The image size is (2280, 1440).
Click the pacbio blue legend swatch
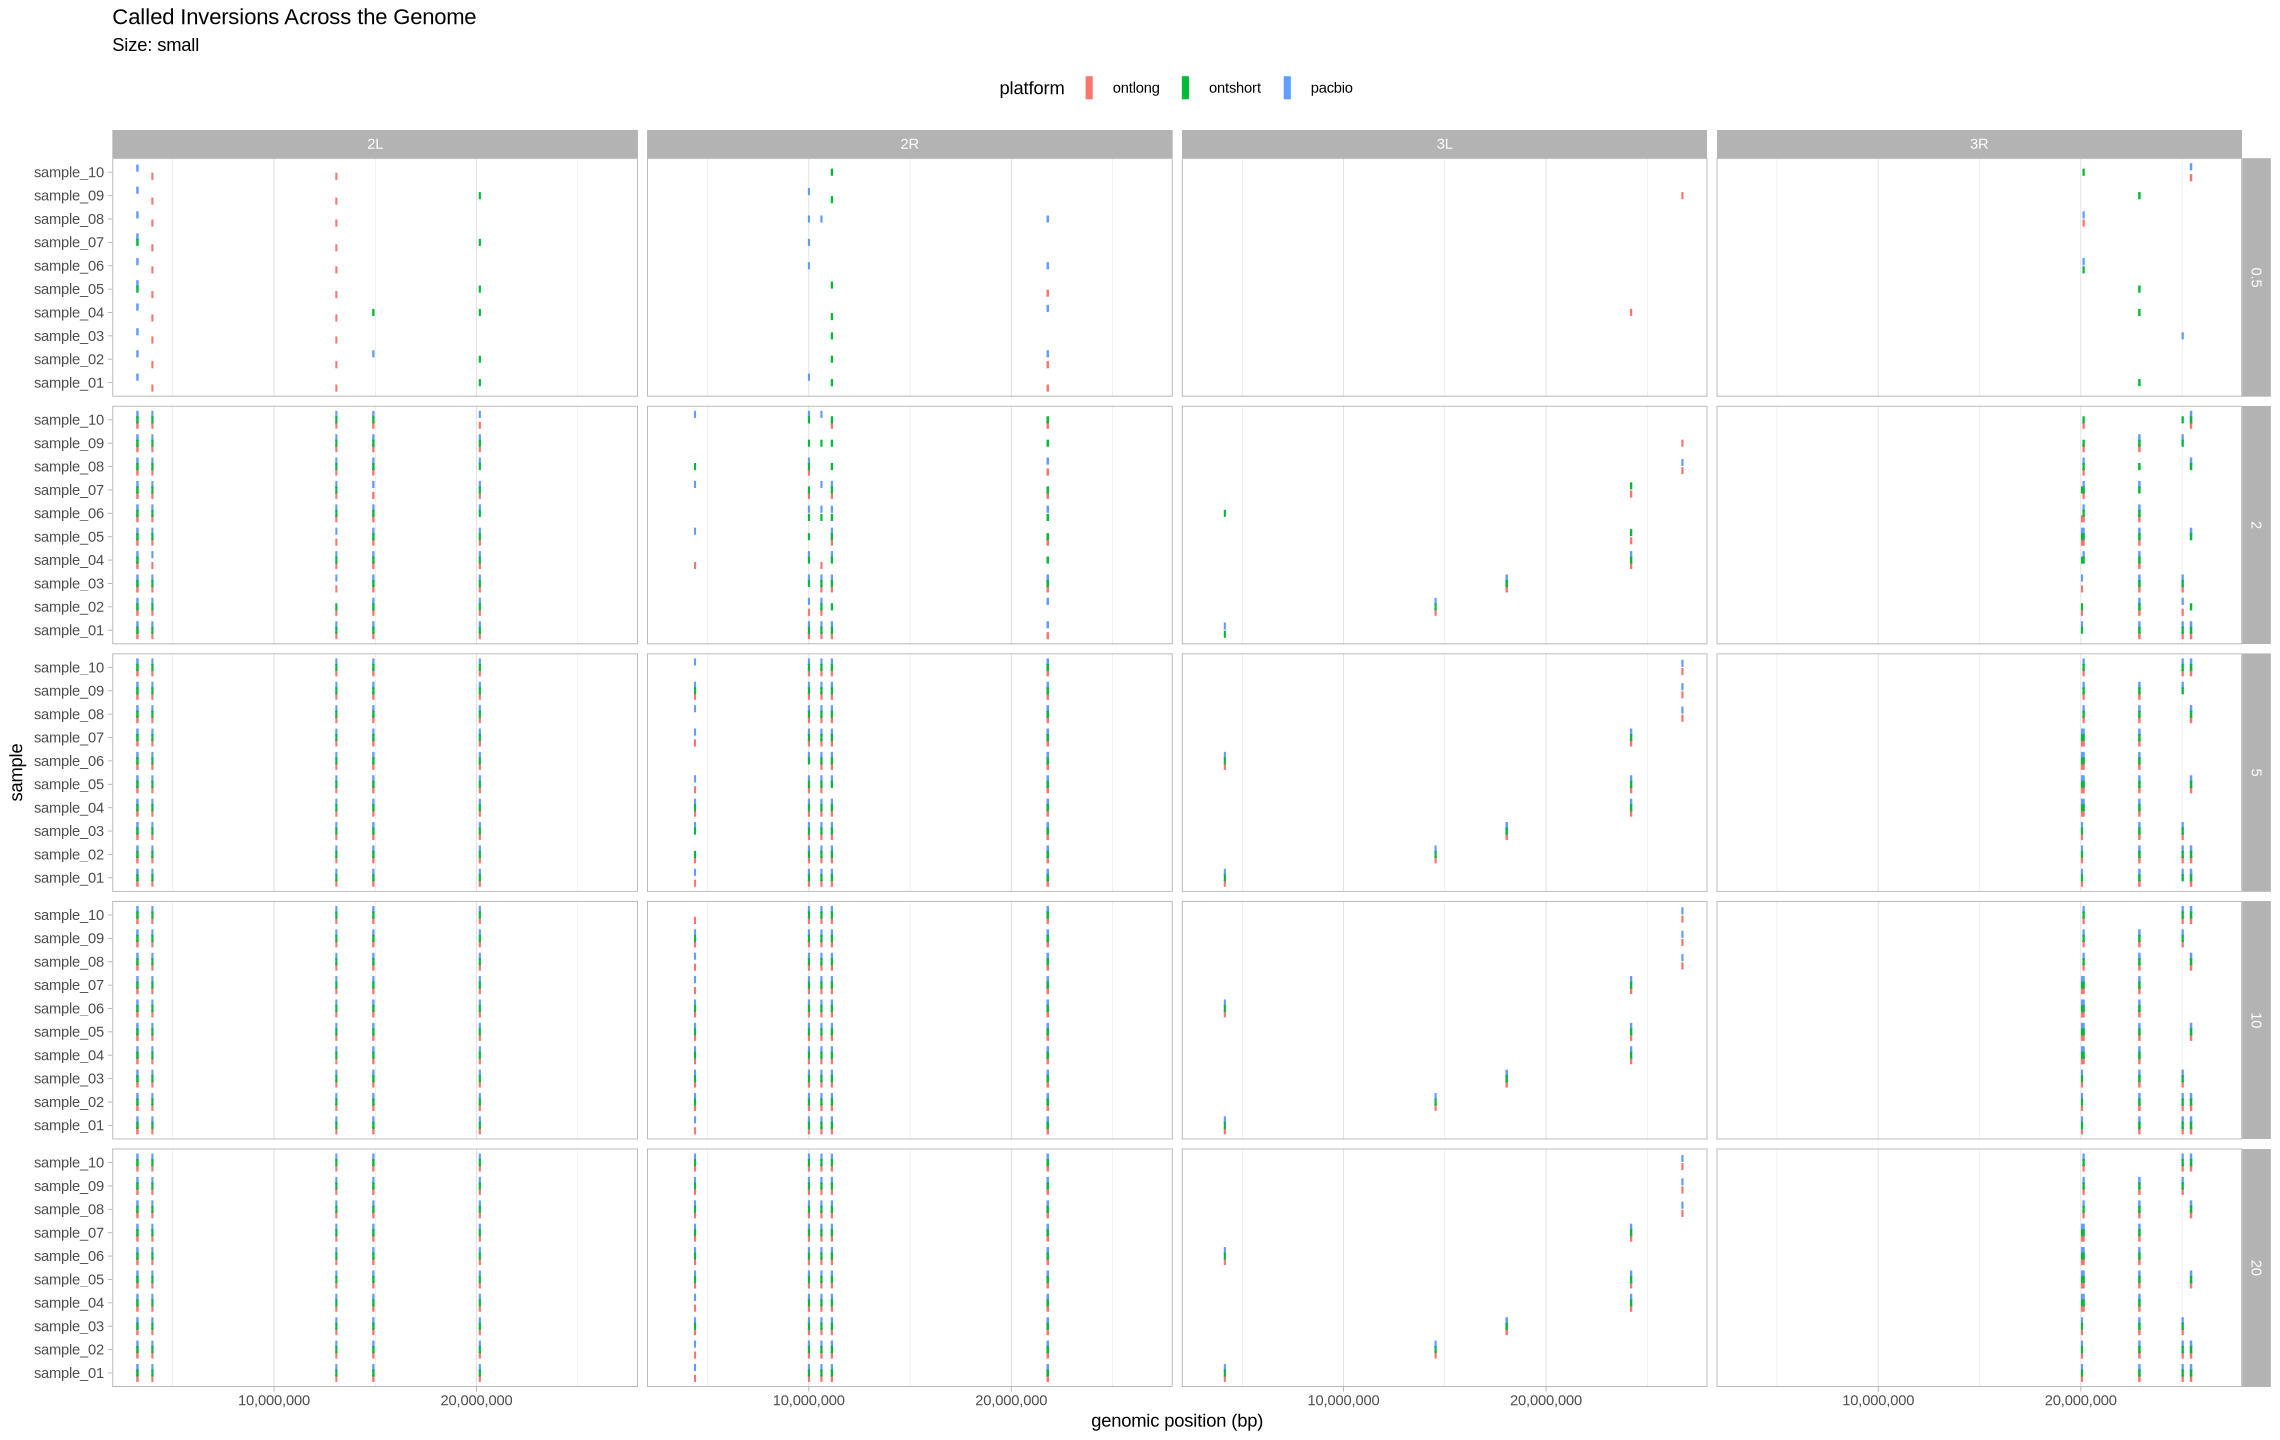click(1287, 88)
